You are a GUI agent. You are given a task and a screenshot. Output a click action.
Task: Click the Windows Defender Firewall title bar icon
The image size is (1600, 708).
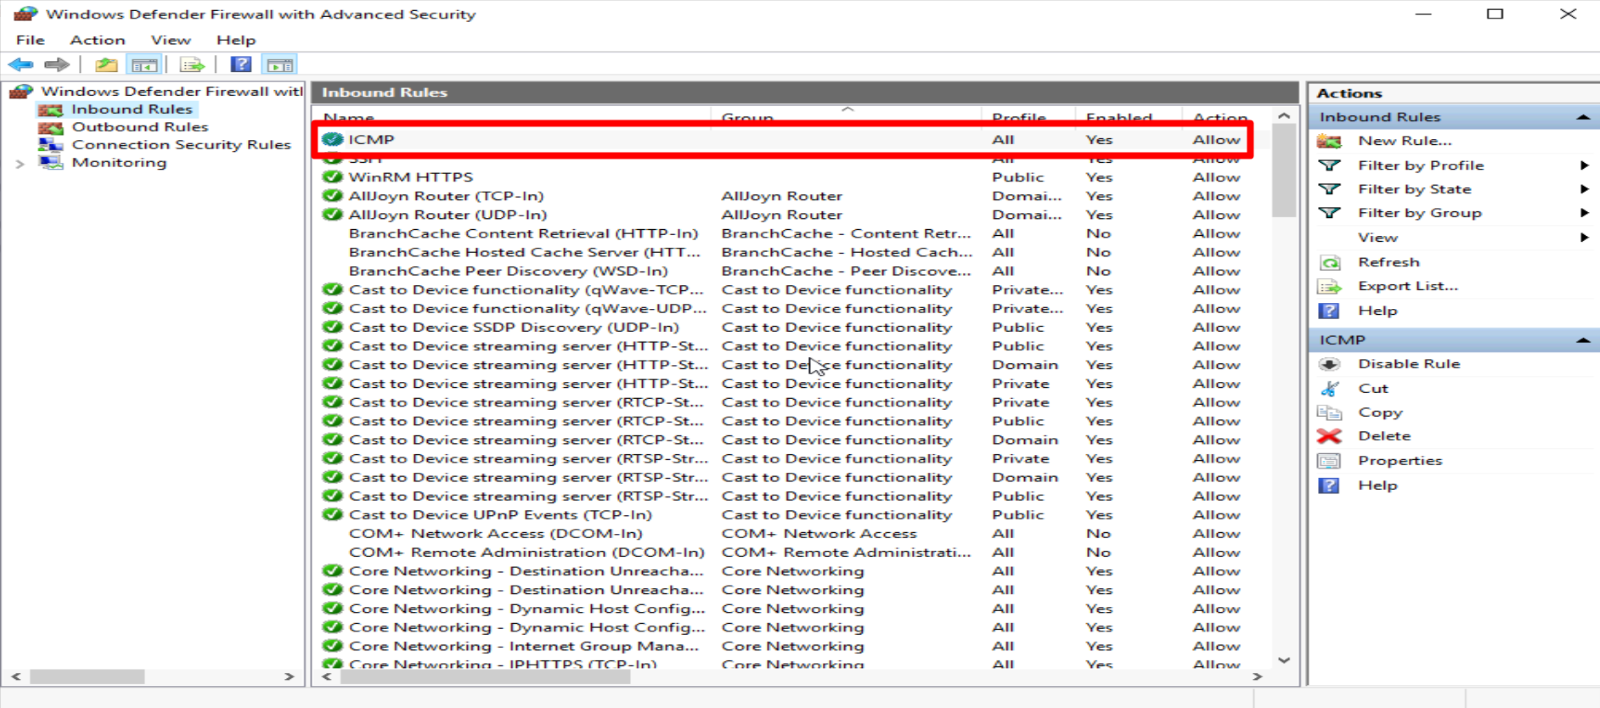pyautogui.click(x=25, y=14)
